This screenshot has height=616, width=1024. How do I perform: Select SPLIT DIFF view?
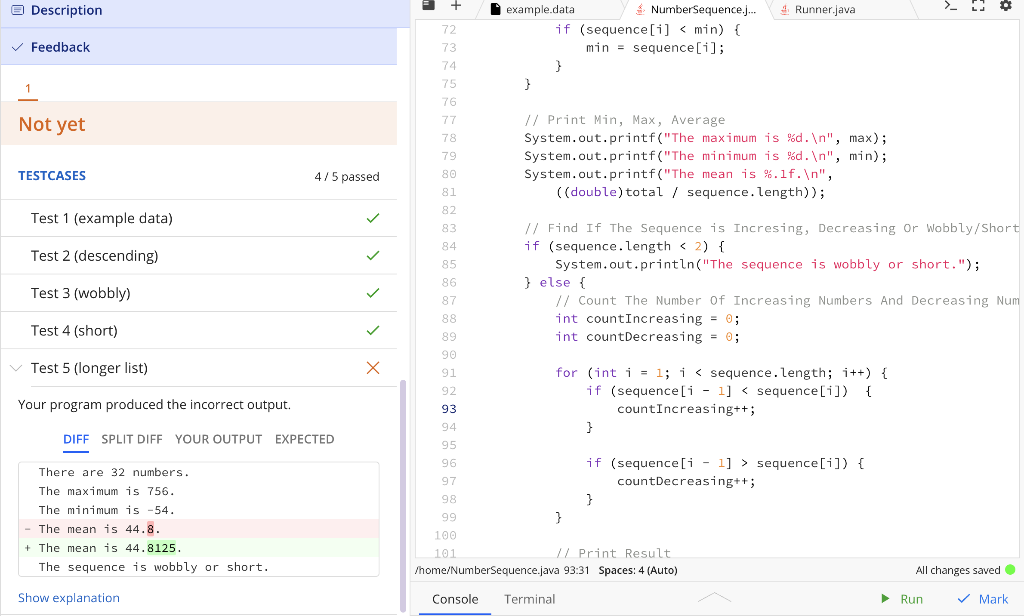[132, 439]
